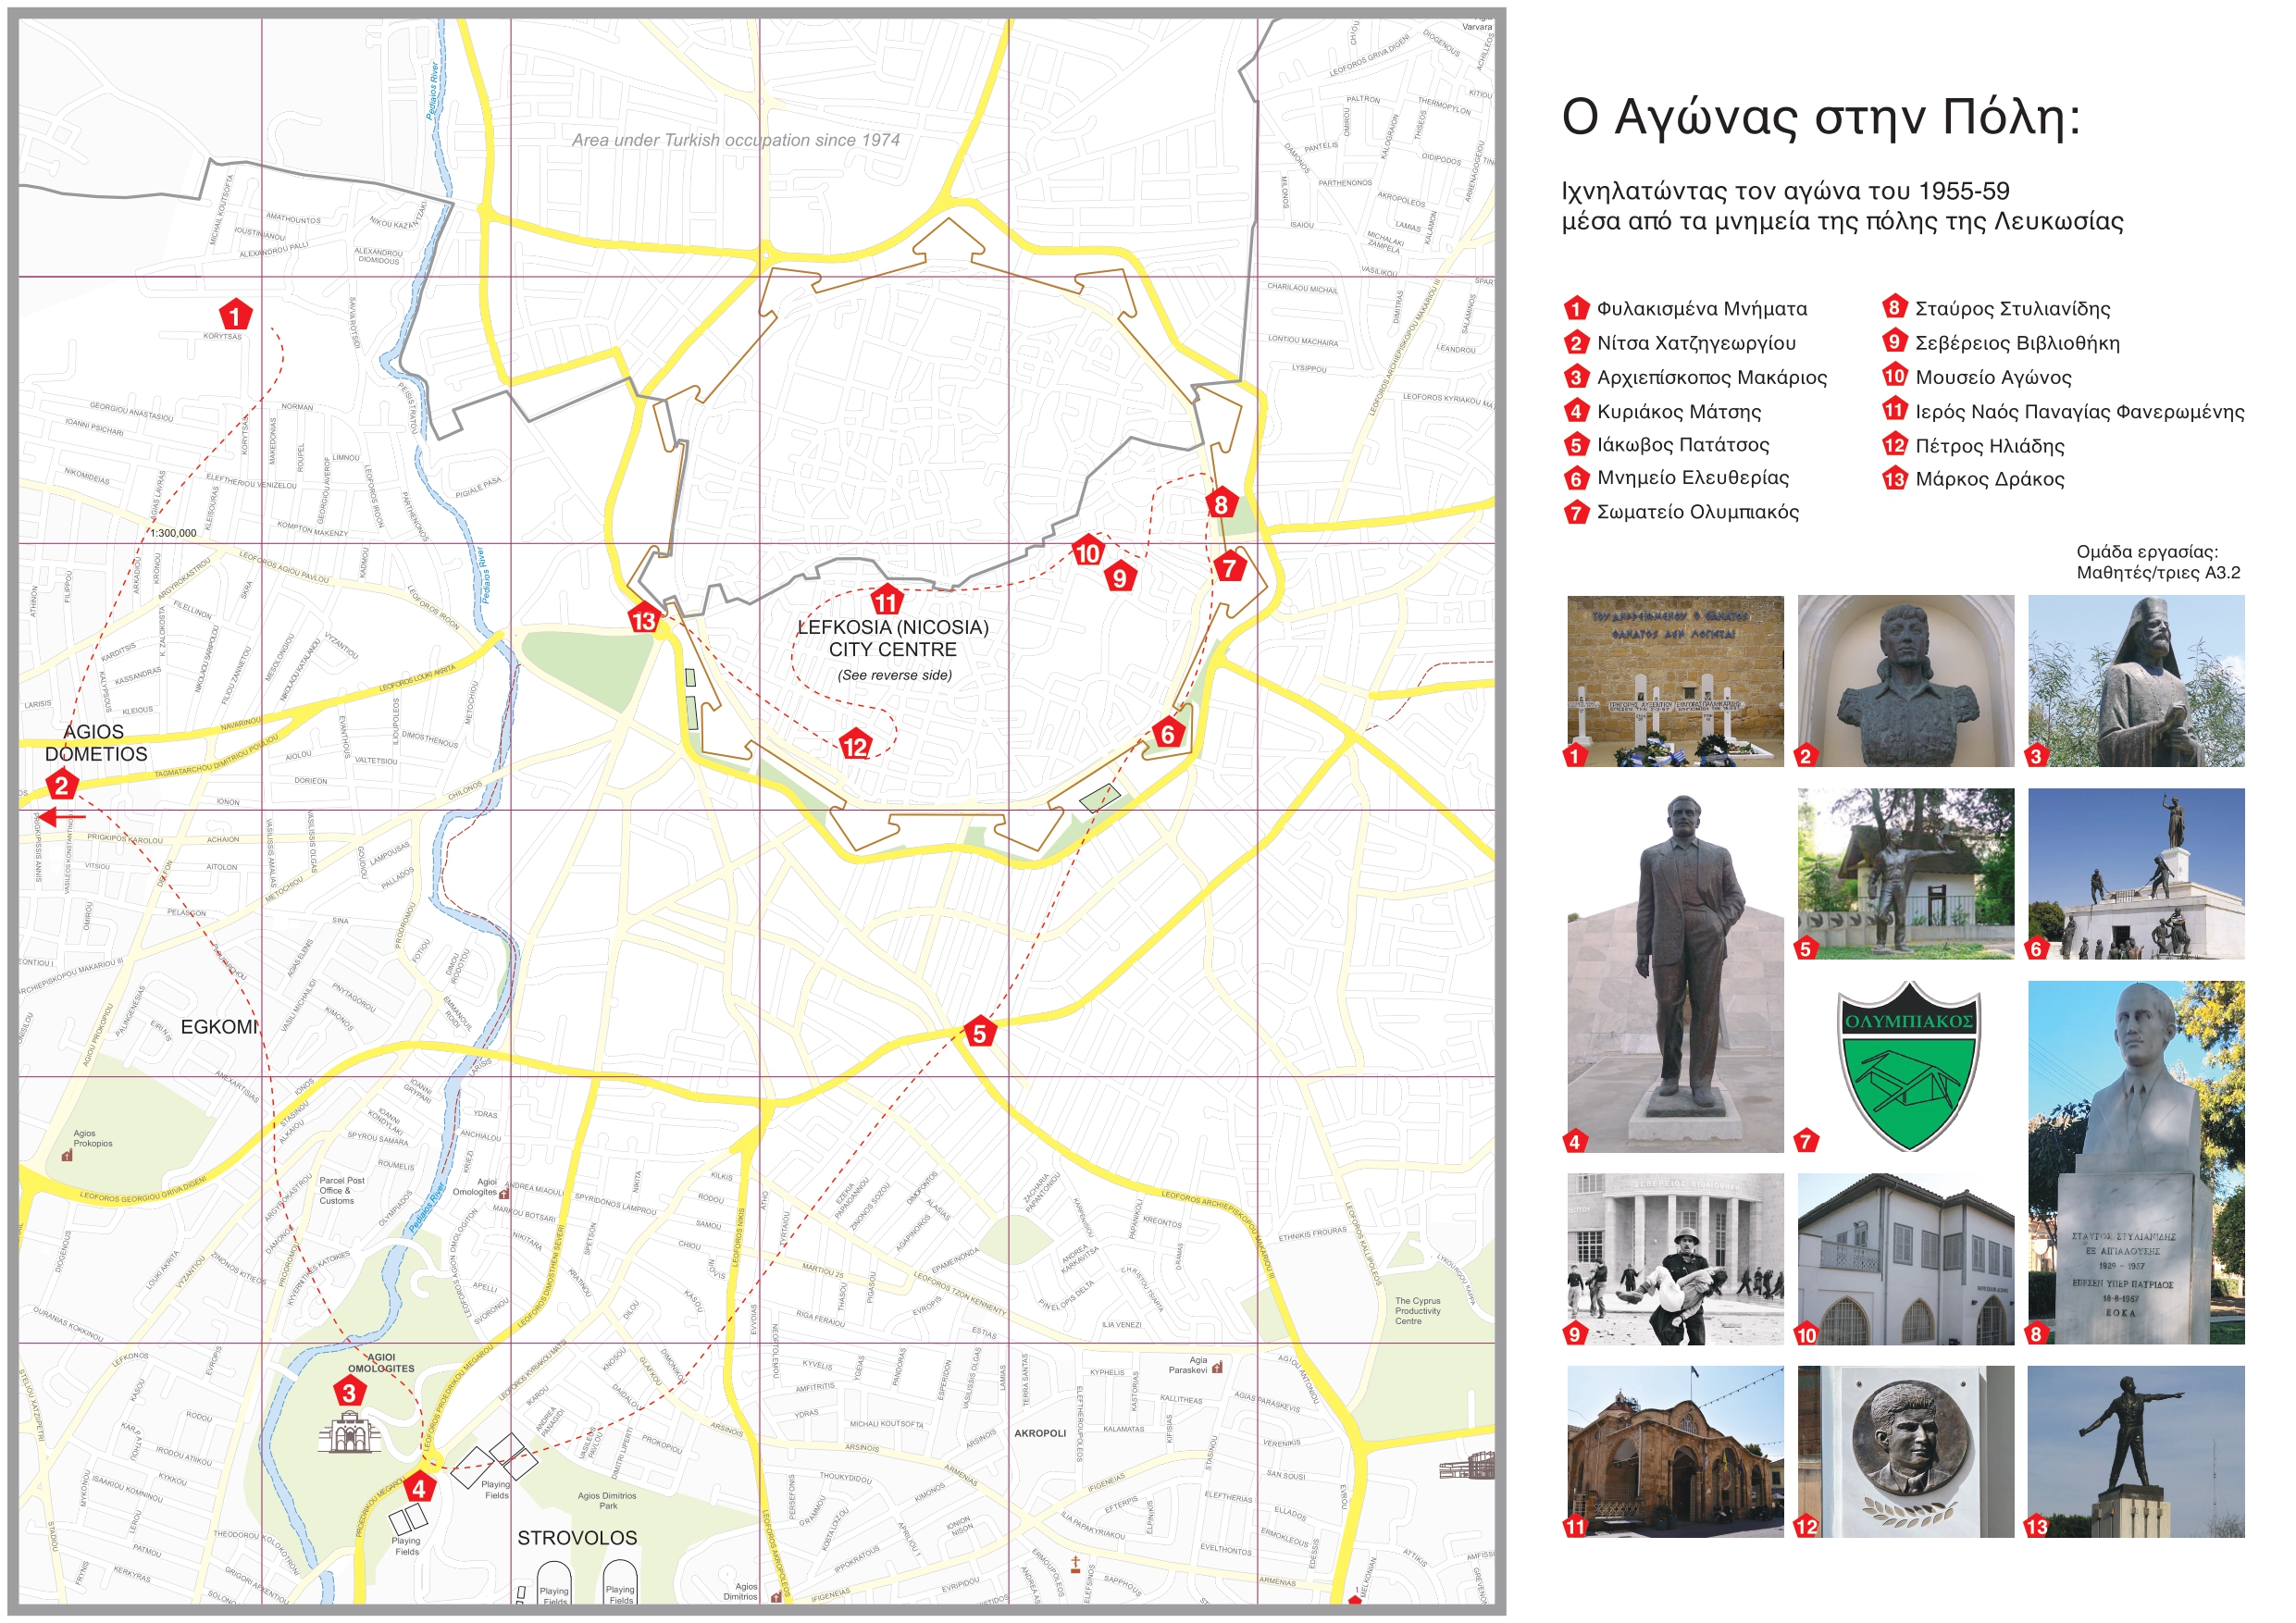The height and width of the screenshot is (1623, 2296).
Task: Click the STROVOLOS district label
Action: [577, 1538]
